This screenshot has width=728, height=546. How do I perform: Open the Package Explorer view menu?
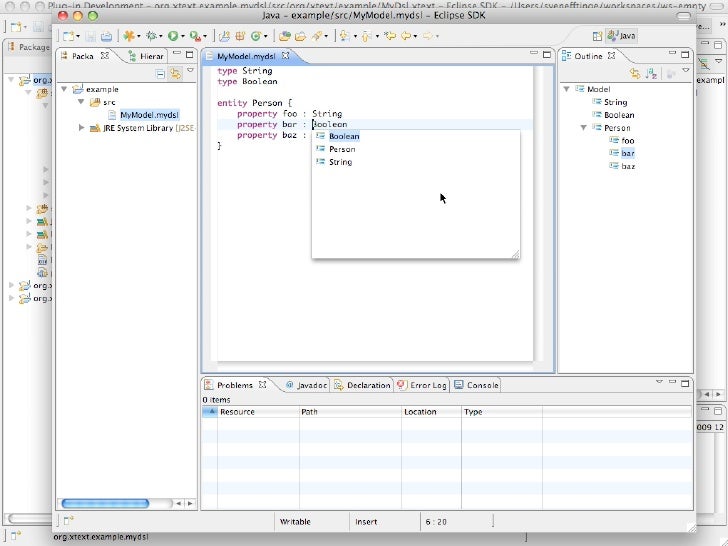click(190, 70)
